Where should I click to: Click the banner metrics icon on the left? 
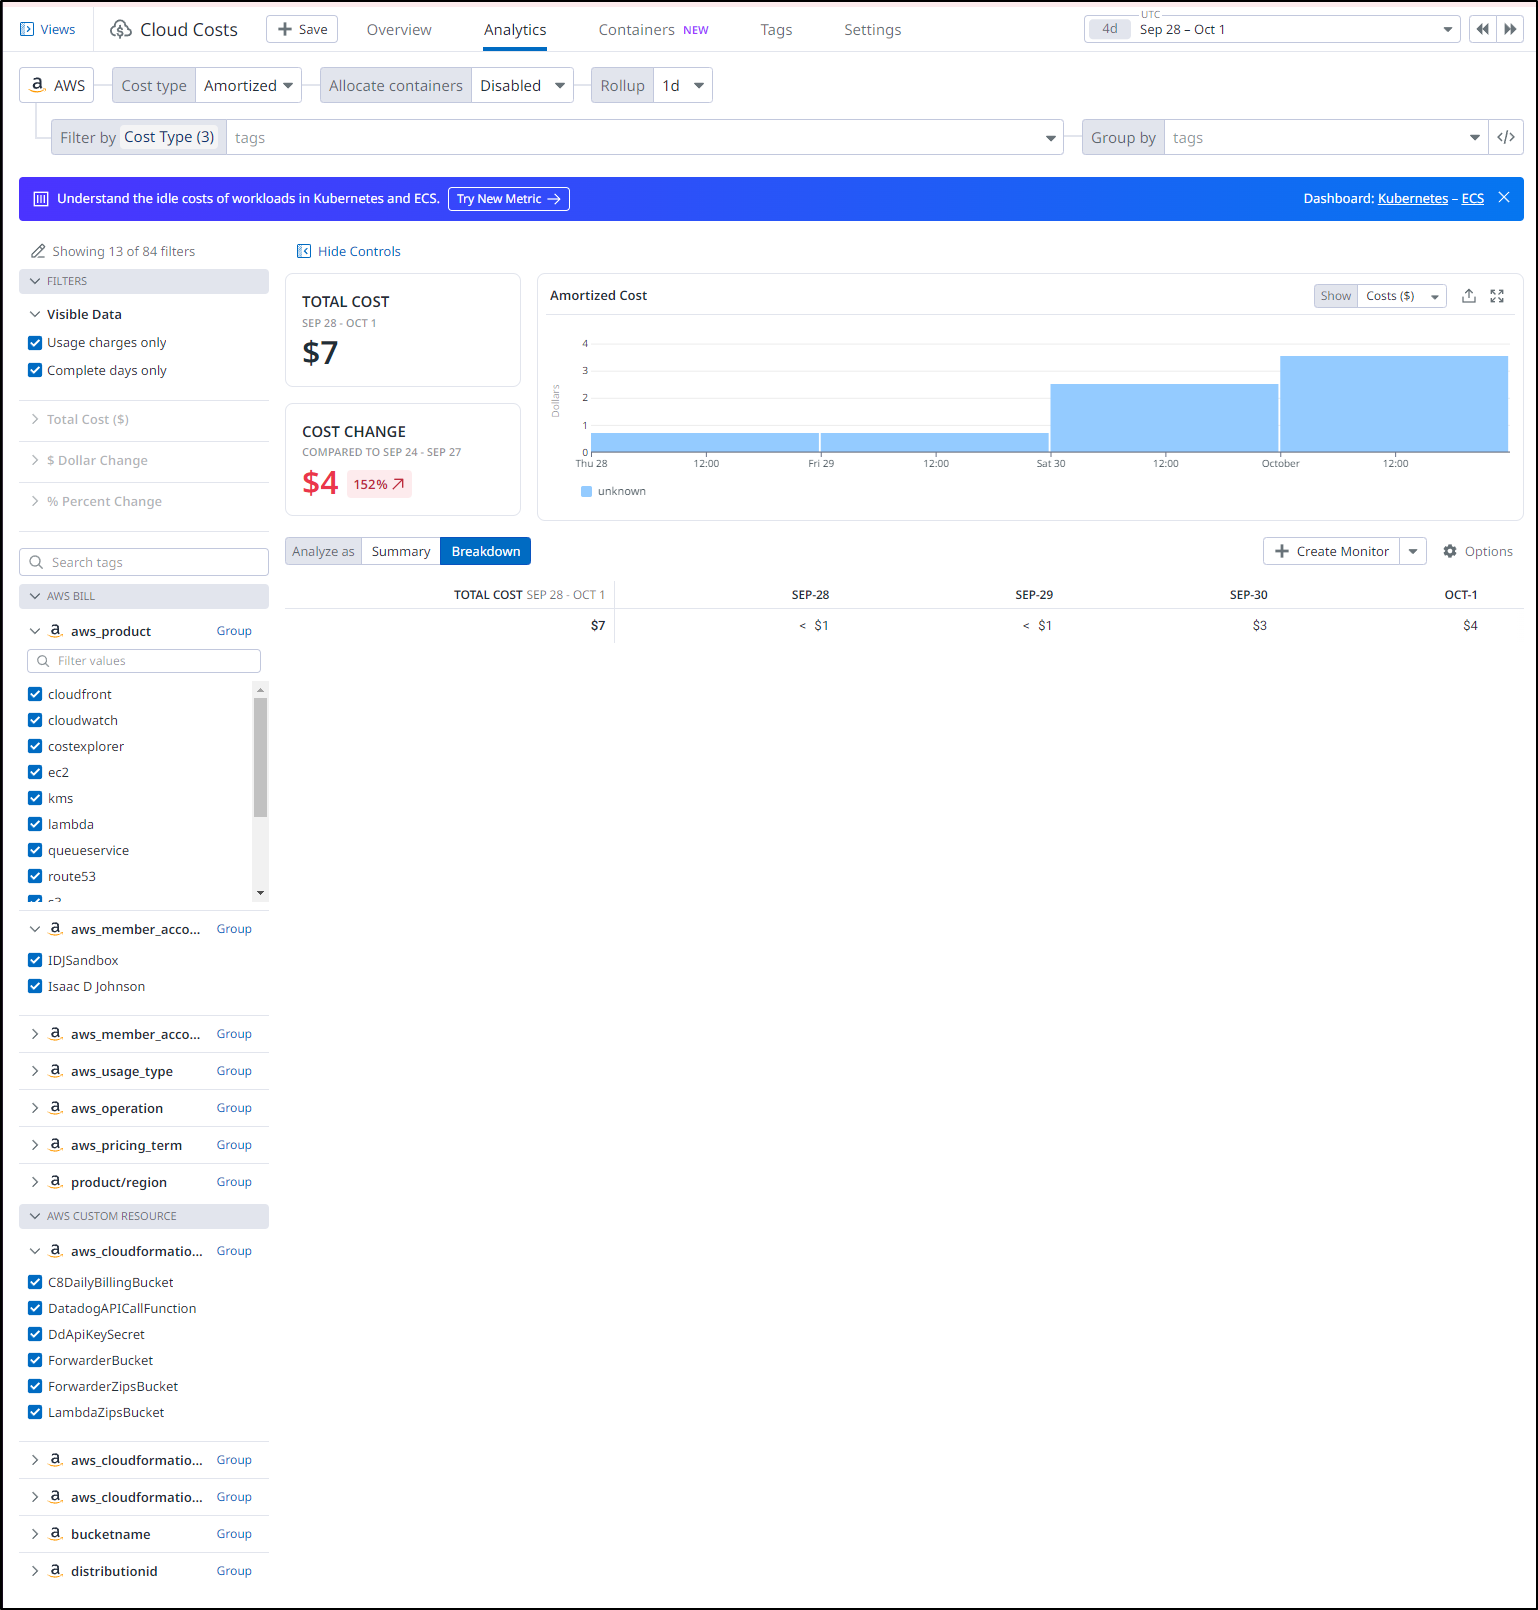[41, 199]
